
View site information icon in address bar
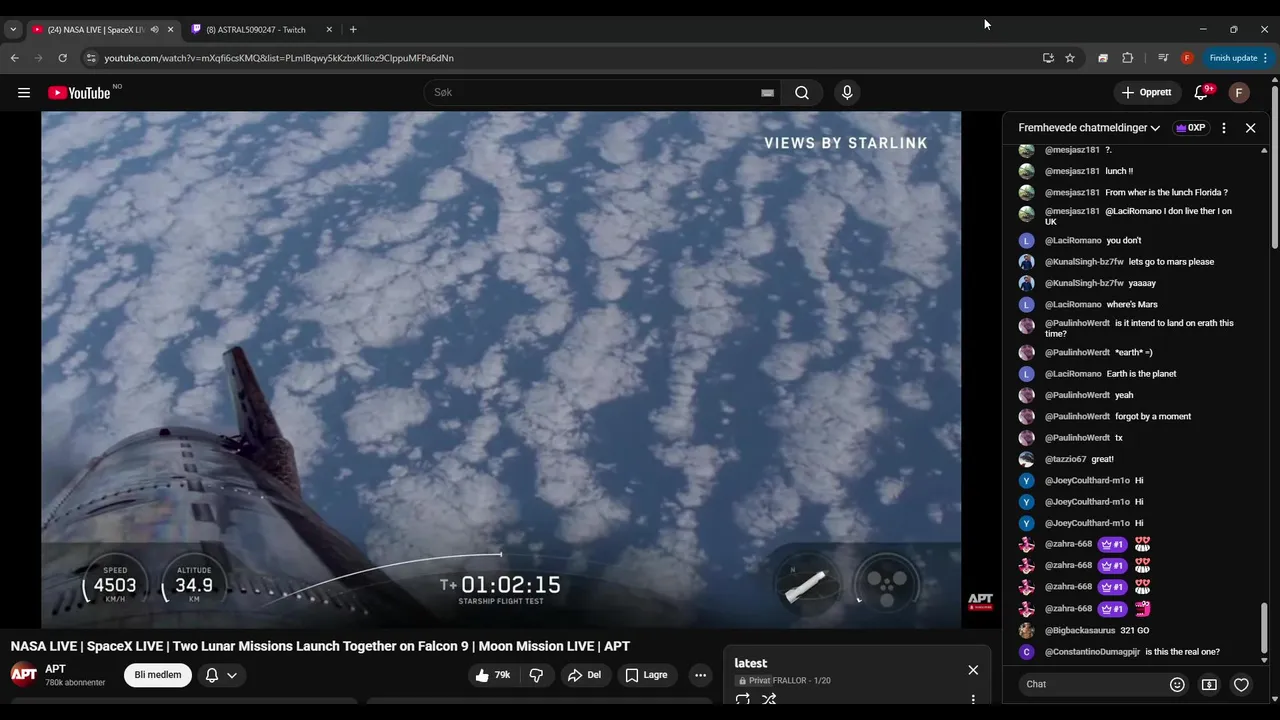[91, 58]
